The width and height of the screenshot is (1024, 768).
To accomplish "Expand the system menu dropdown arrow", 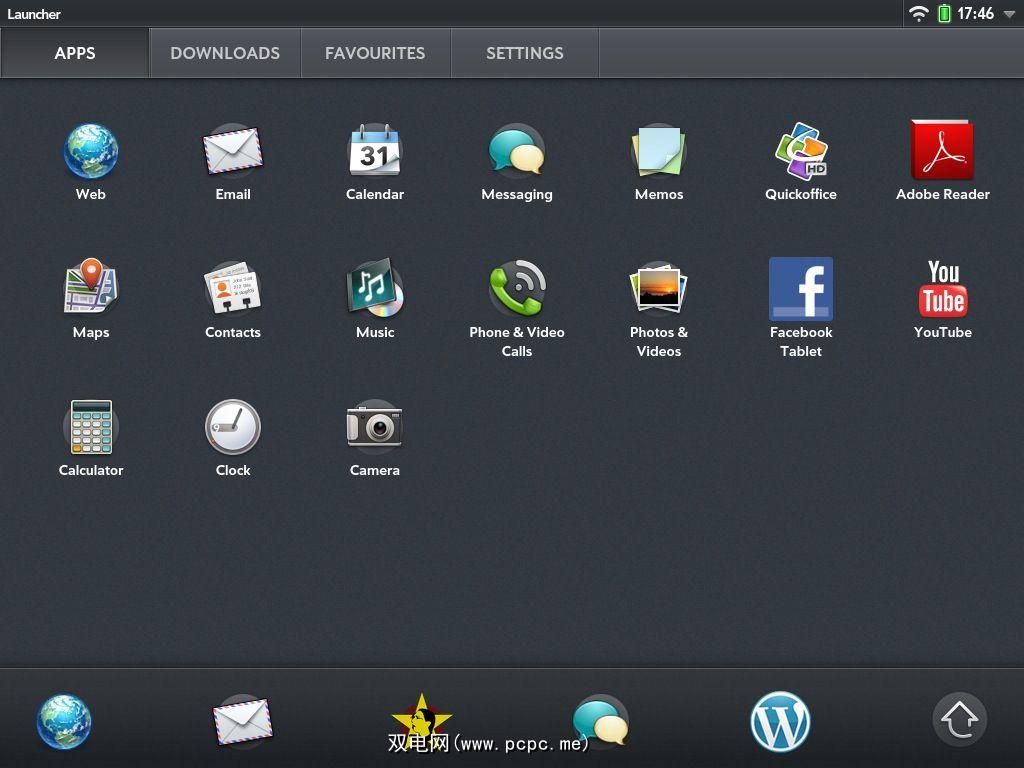I will pos(1010,14).
